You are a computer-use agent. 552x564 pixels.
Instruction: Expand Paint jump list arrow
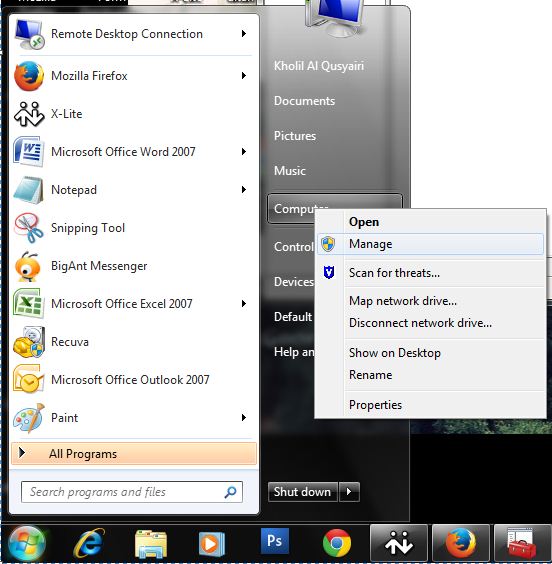point(244,418)
